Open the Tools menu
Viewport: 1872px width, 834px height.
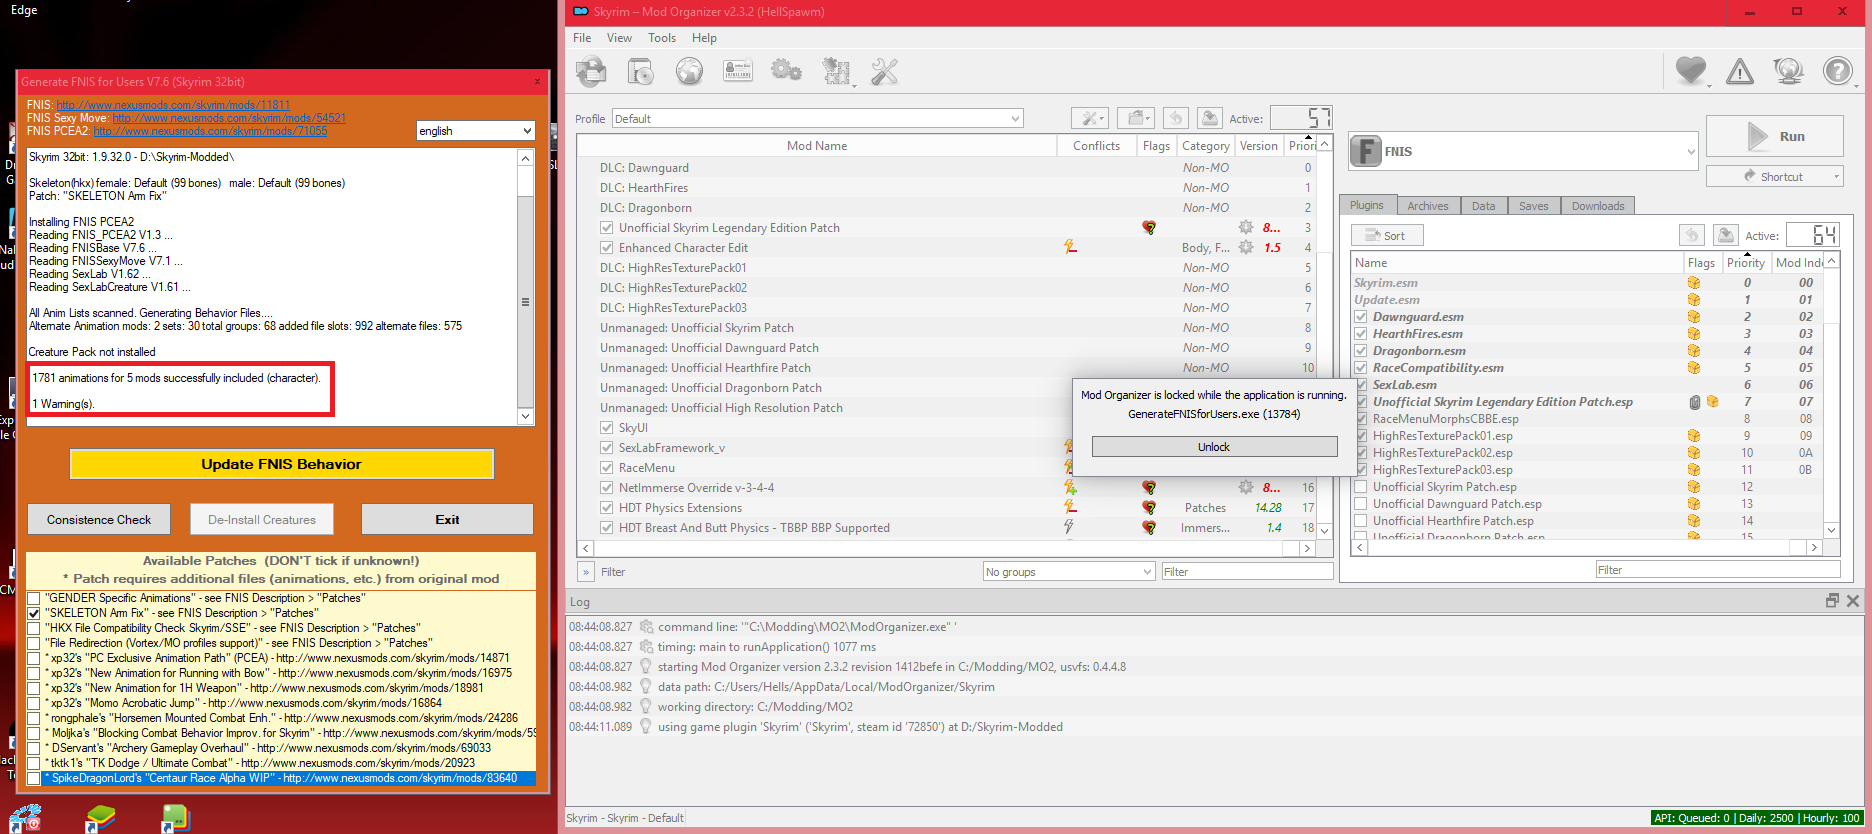[x=662, y=38]
